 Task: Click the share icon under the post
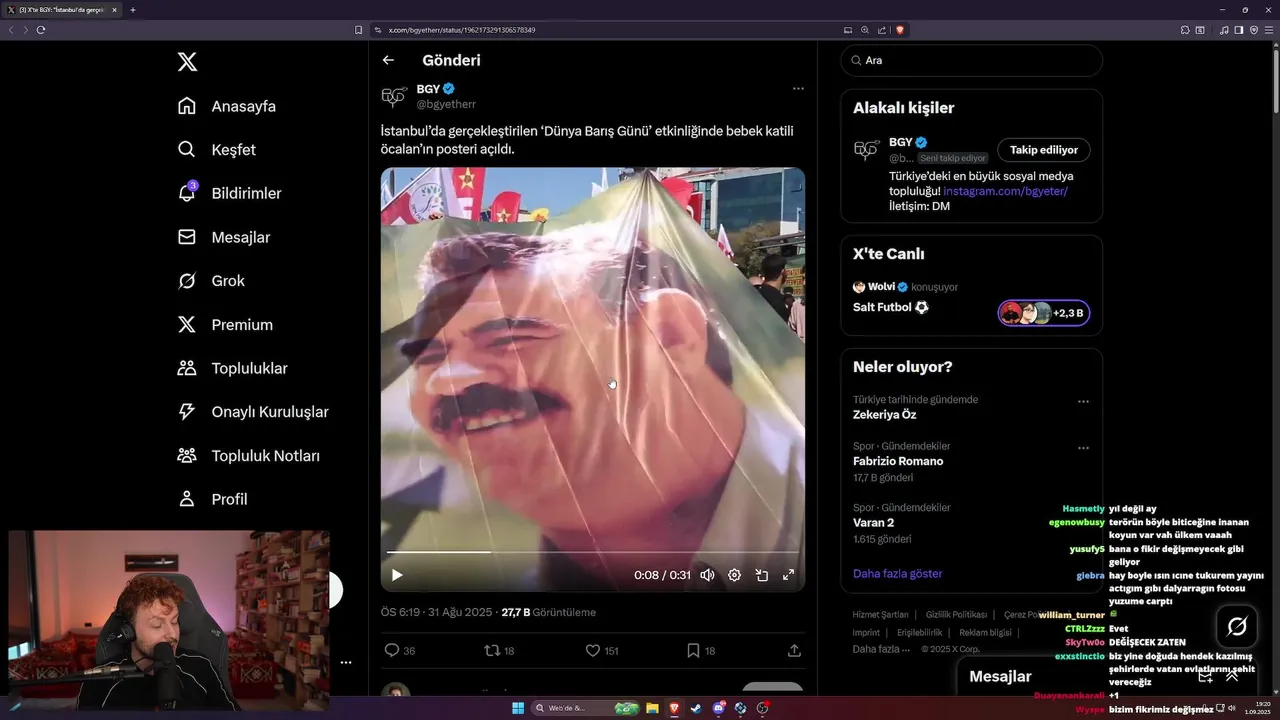(794, 650)
